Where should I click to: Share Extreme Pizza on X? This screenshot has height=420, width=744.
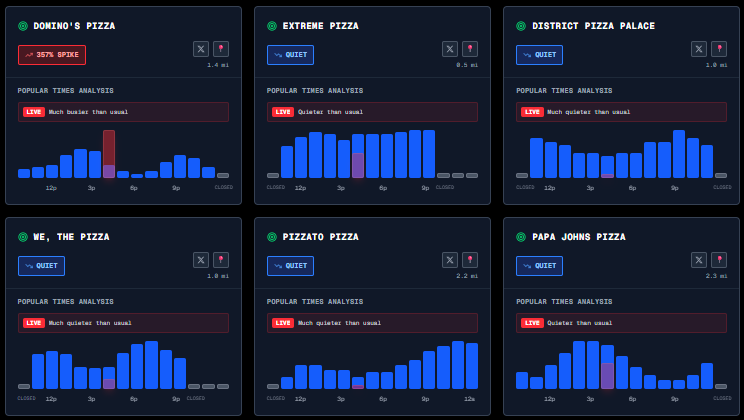(450, 49)
